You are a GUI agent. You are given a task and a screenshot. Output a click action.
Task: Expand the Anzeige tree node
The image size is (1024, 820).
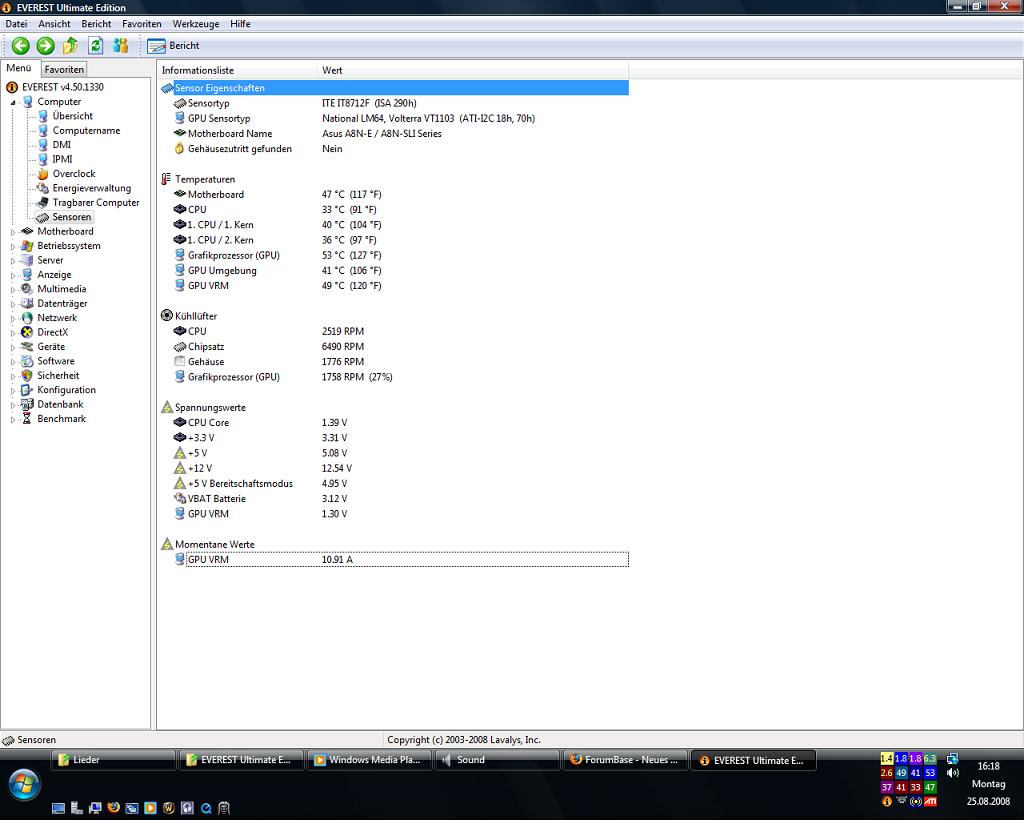pos(12,275)
